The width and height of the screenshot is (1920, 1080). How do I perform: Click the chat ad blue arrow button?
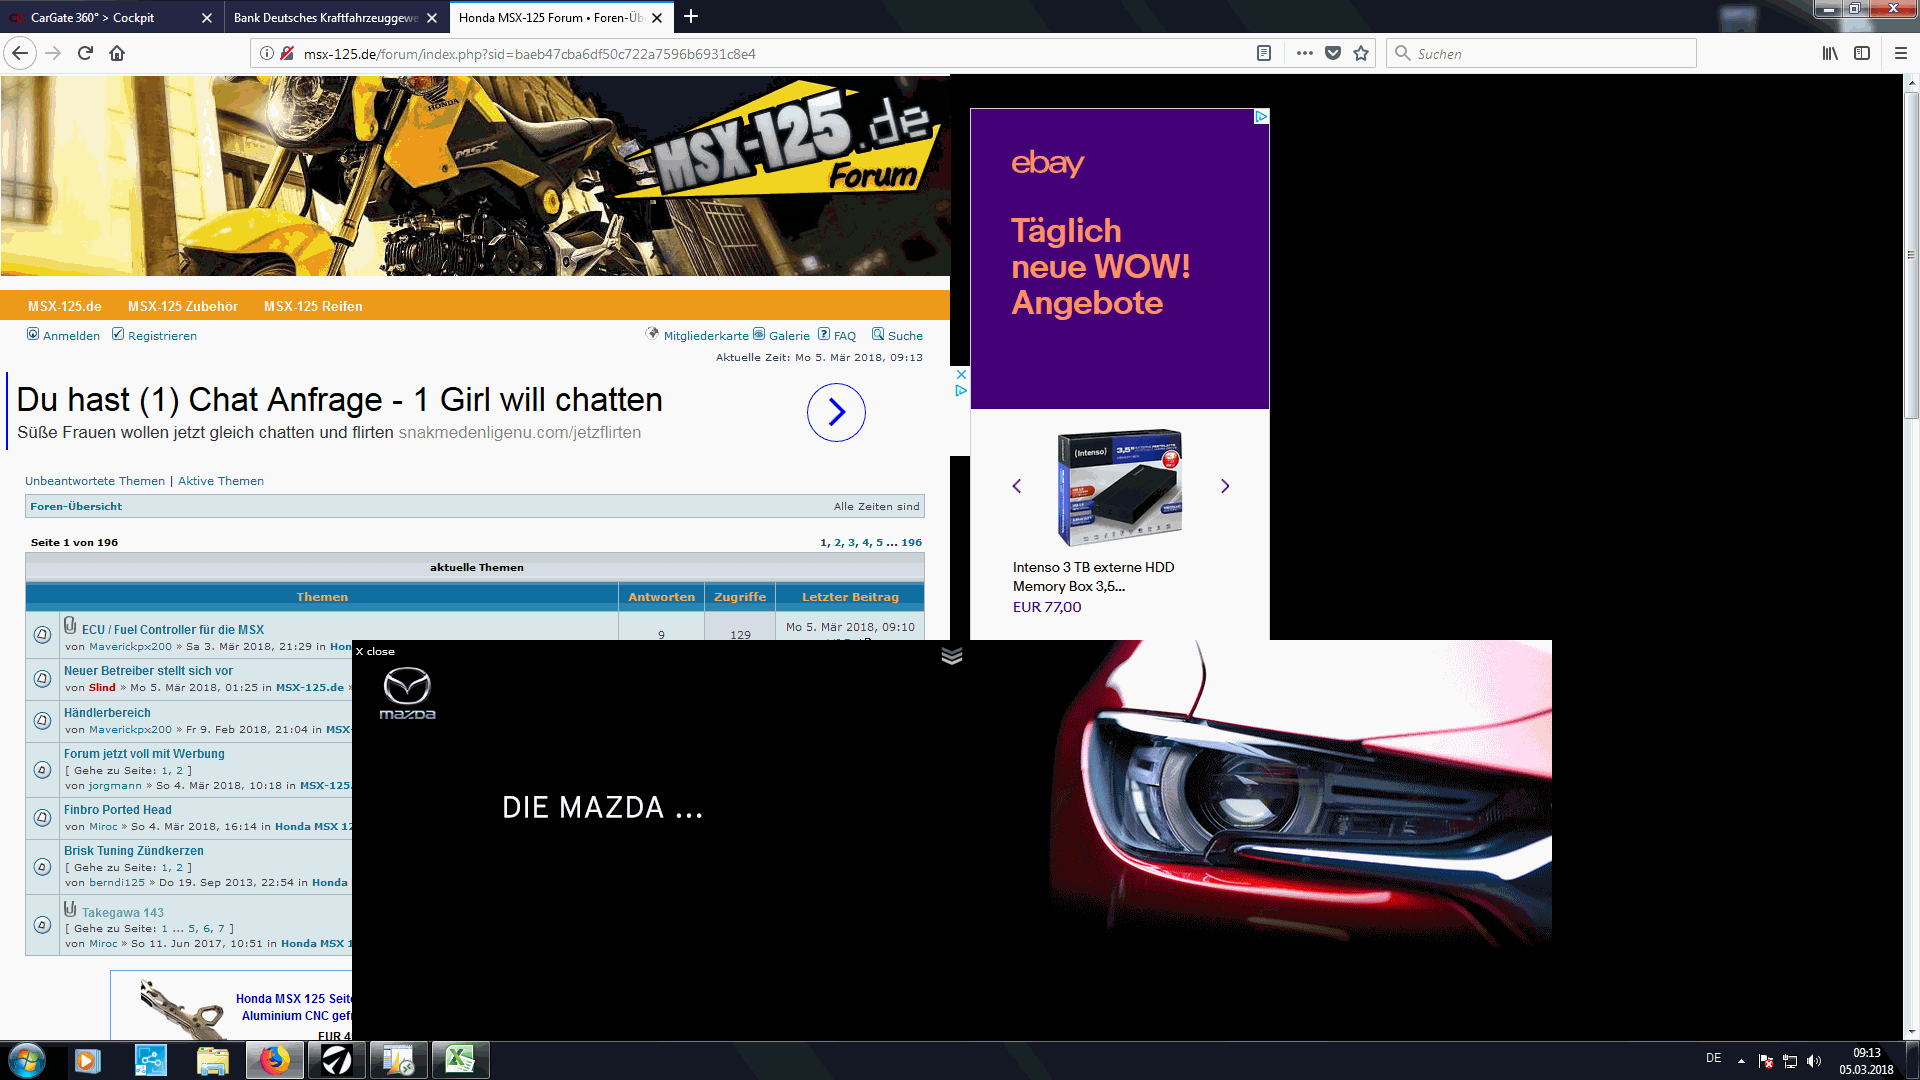coord(836,412)
